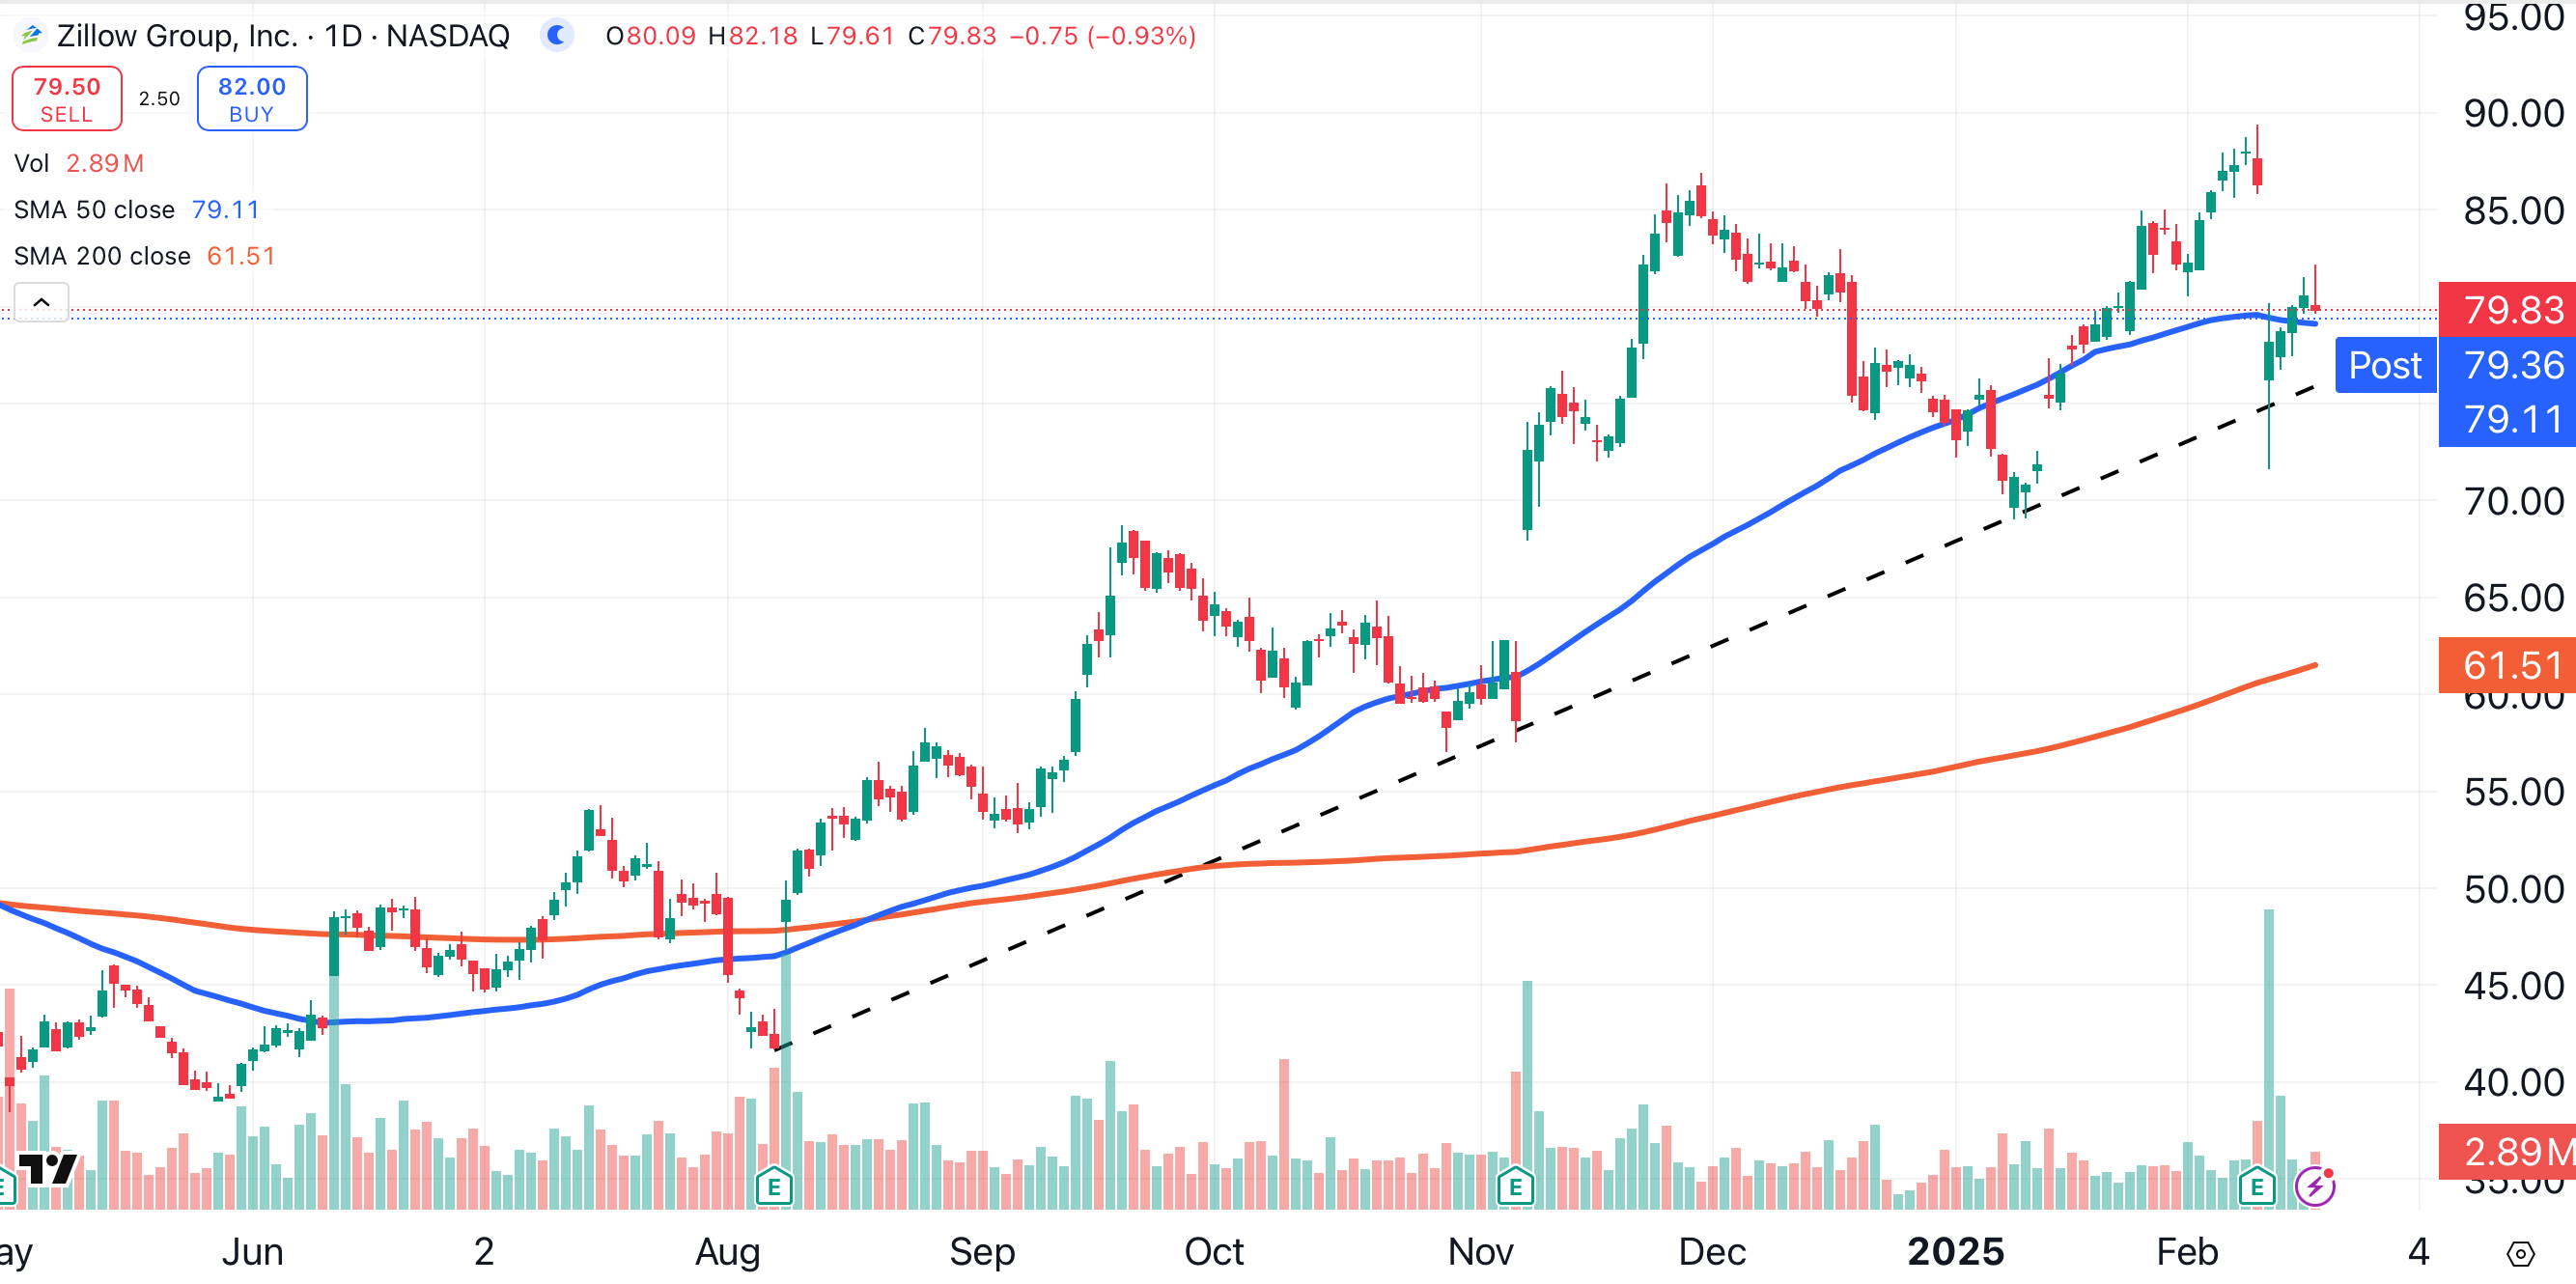Click the purple lightning bolt event icon
This screenshot has width=2576, height=1284.
click(2314, 1187)
